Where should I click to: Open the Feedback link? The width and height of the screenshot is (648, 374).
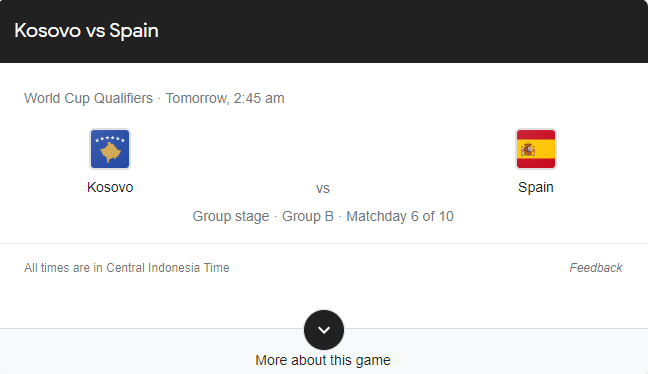click(596, 268)
